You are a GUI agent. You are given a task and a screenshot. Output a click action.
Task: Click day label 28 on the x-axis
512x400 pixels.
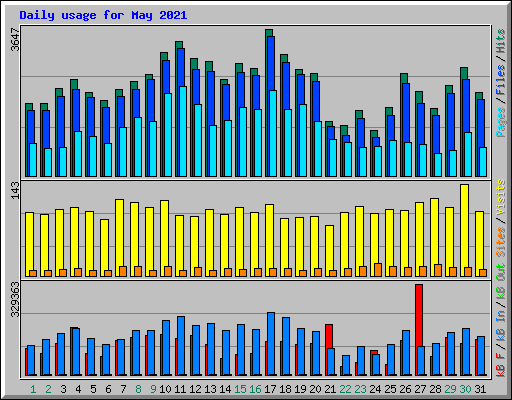pyautogui.click(x=435, y=389)
